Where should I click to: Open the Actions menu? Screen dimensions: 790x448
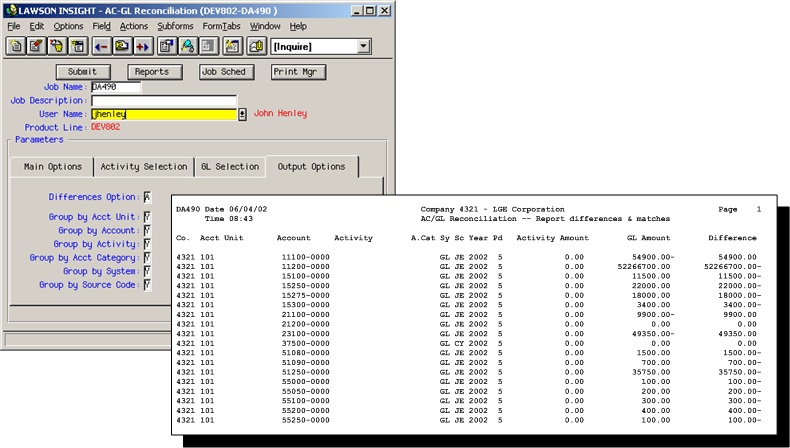tap(134, 26)
